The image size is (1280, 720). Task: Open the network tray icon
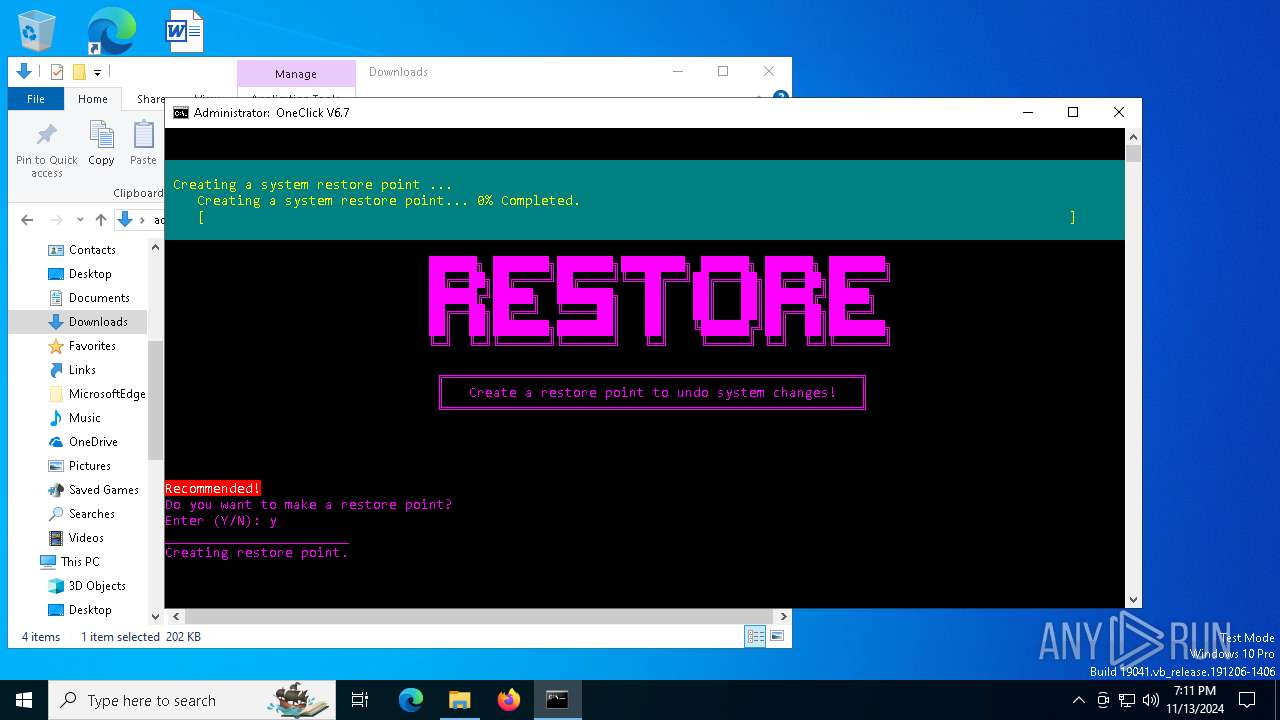tap(1127, 700)
